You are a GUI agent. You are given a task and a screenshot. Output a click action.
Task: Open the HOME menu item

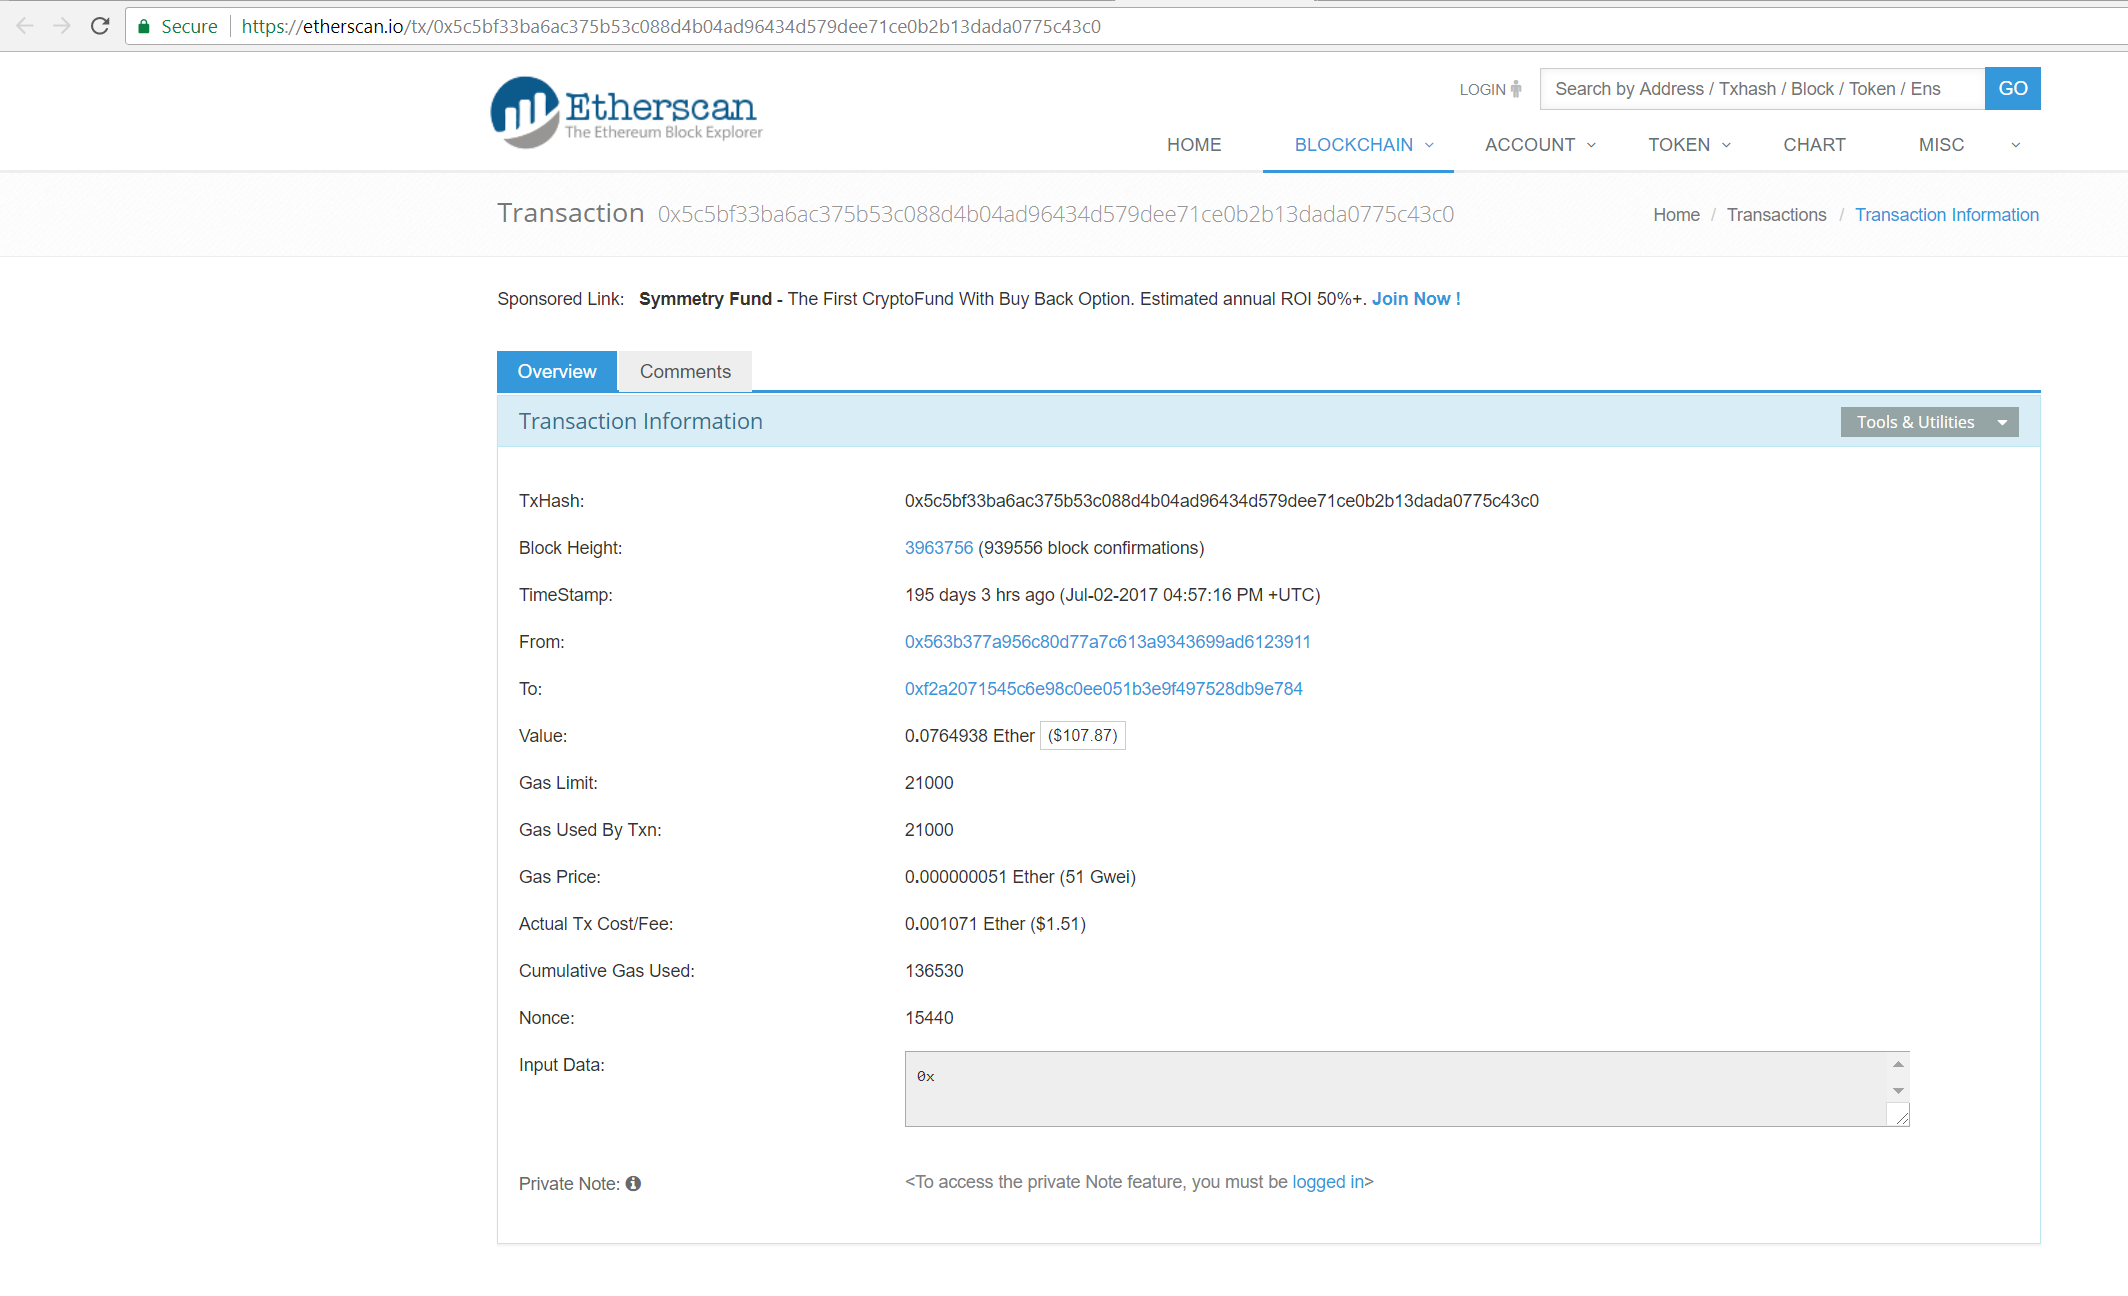click(1194, 145)
